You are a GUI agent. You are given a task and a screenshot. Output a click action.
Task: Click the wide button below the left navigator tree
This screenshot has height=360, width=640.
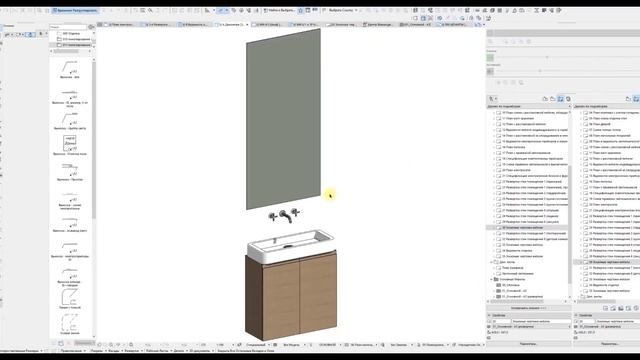coord(529,308)
